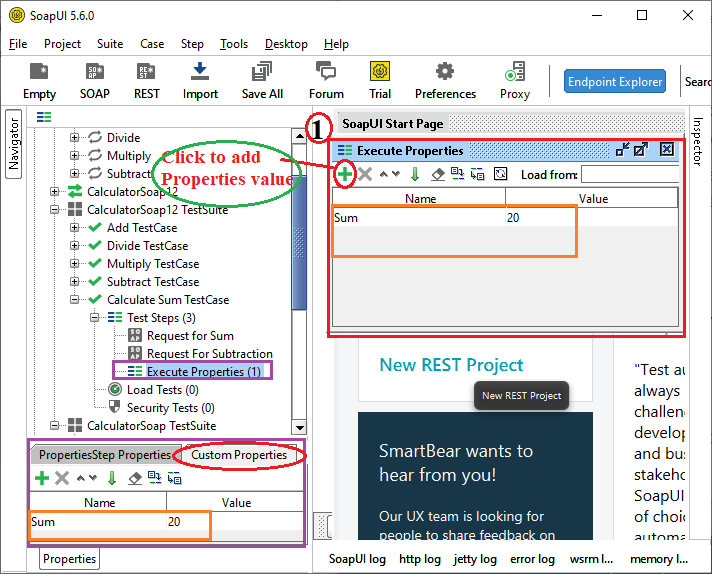Expand the Divide operation node

pos(74,137)
